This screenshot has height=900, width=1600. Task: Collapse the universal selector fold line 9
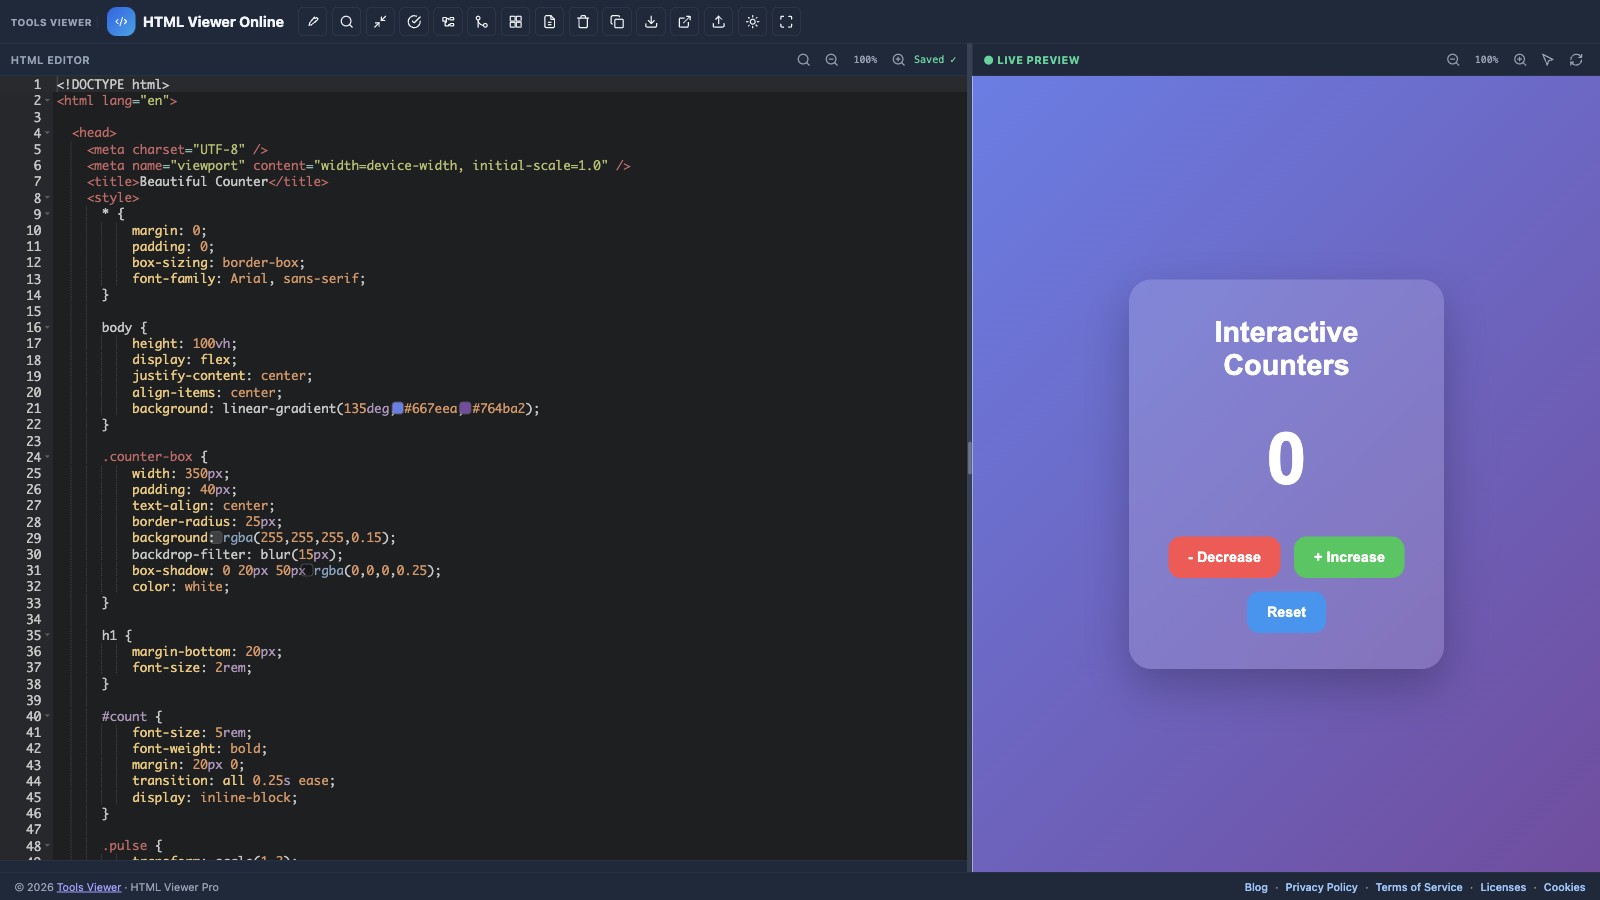pyautogui.click(x=47, y=214)
